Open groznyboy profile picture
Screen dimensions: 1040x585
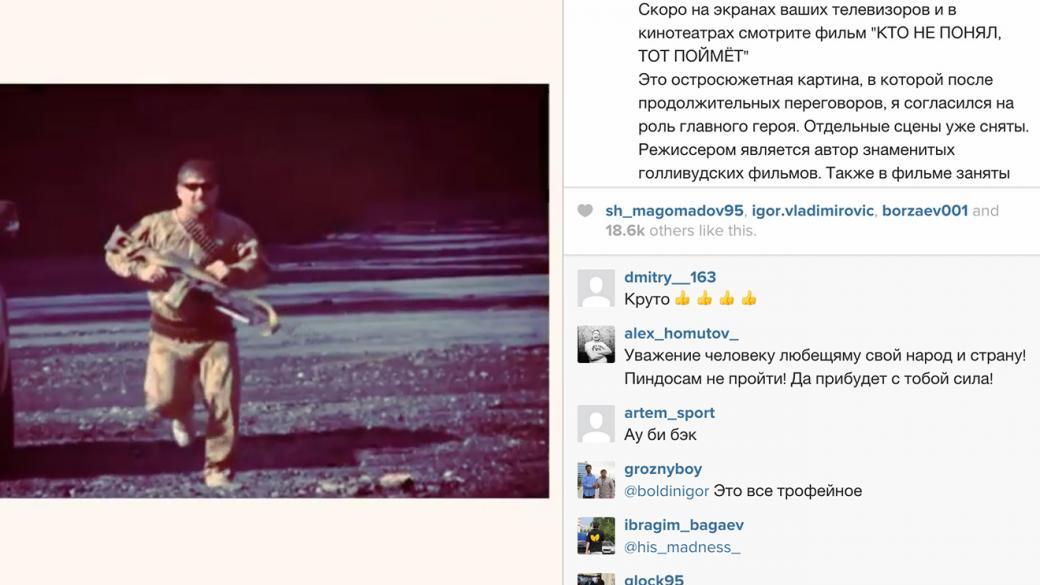pos(596,480)
